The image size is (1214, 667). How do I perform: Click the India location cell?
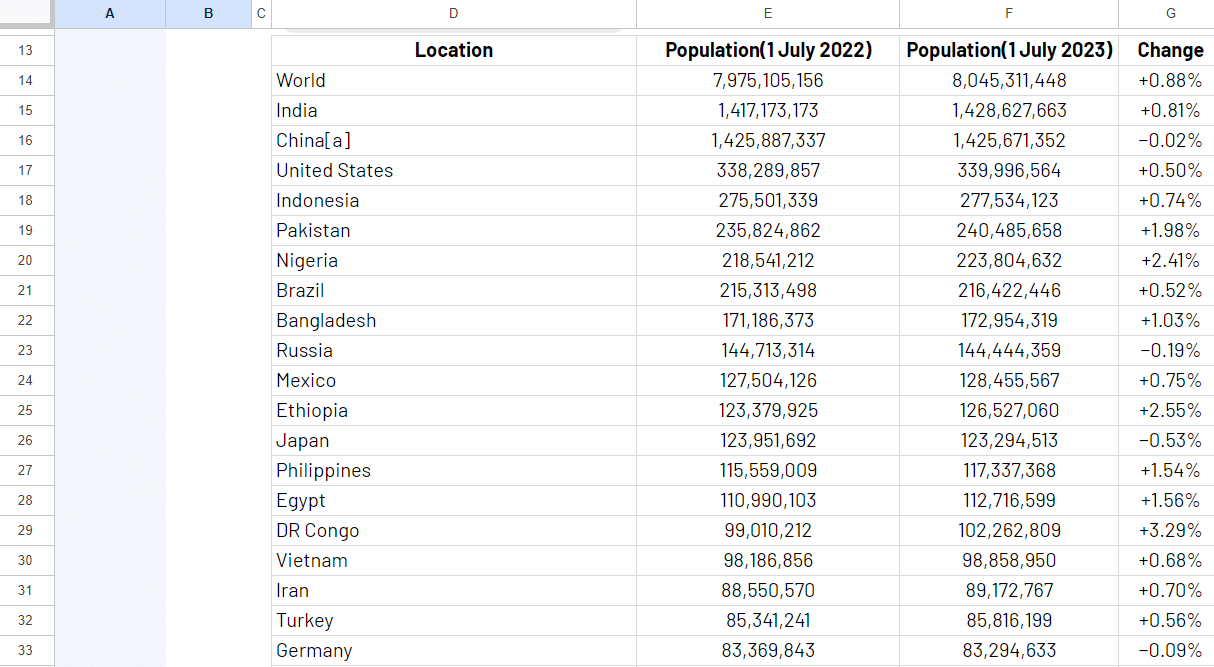click(453, 110)
